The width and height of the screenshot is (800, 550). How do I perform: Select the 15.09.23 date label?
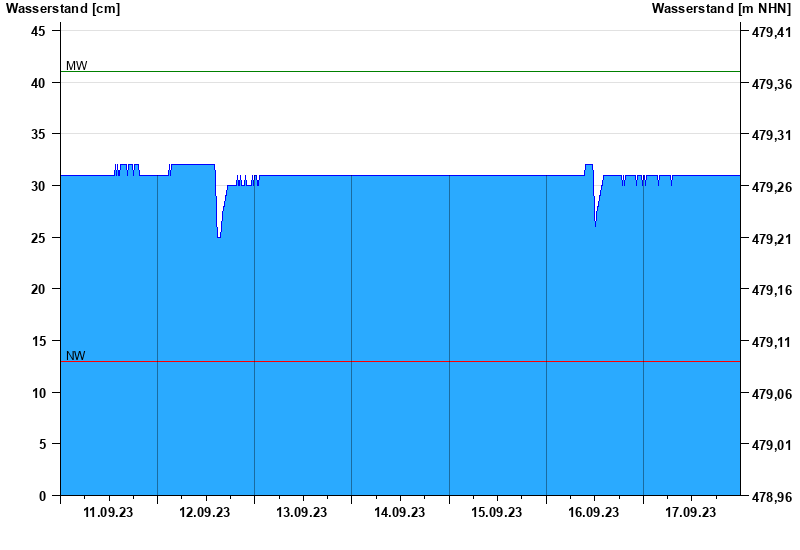point(496,512)
